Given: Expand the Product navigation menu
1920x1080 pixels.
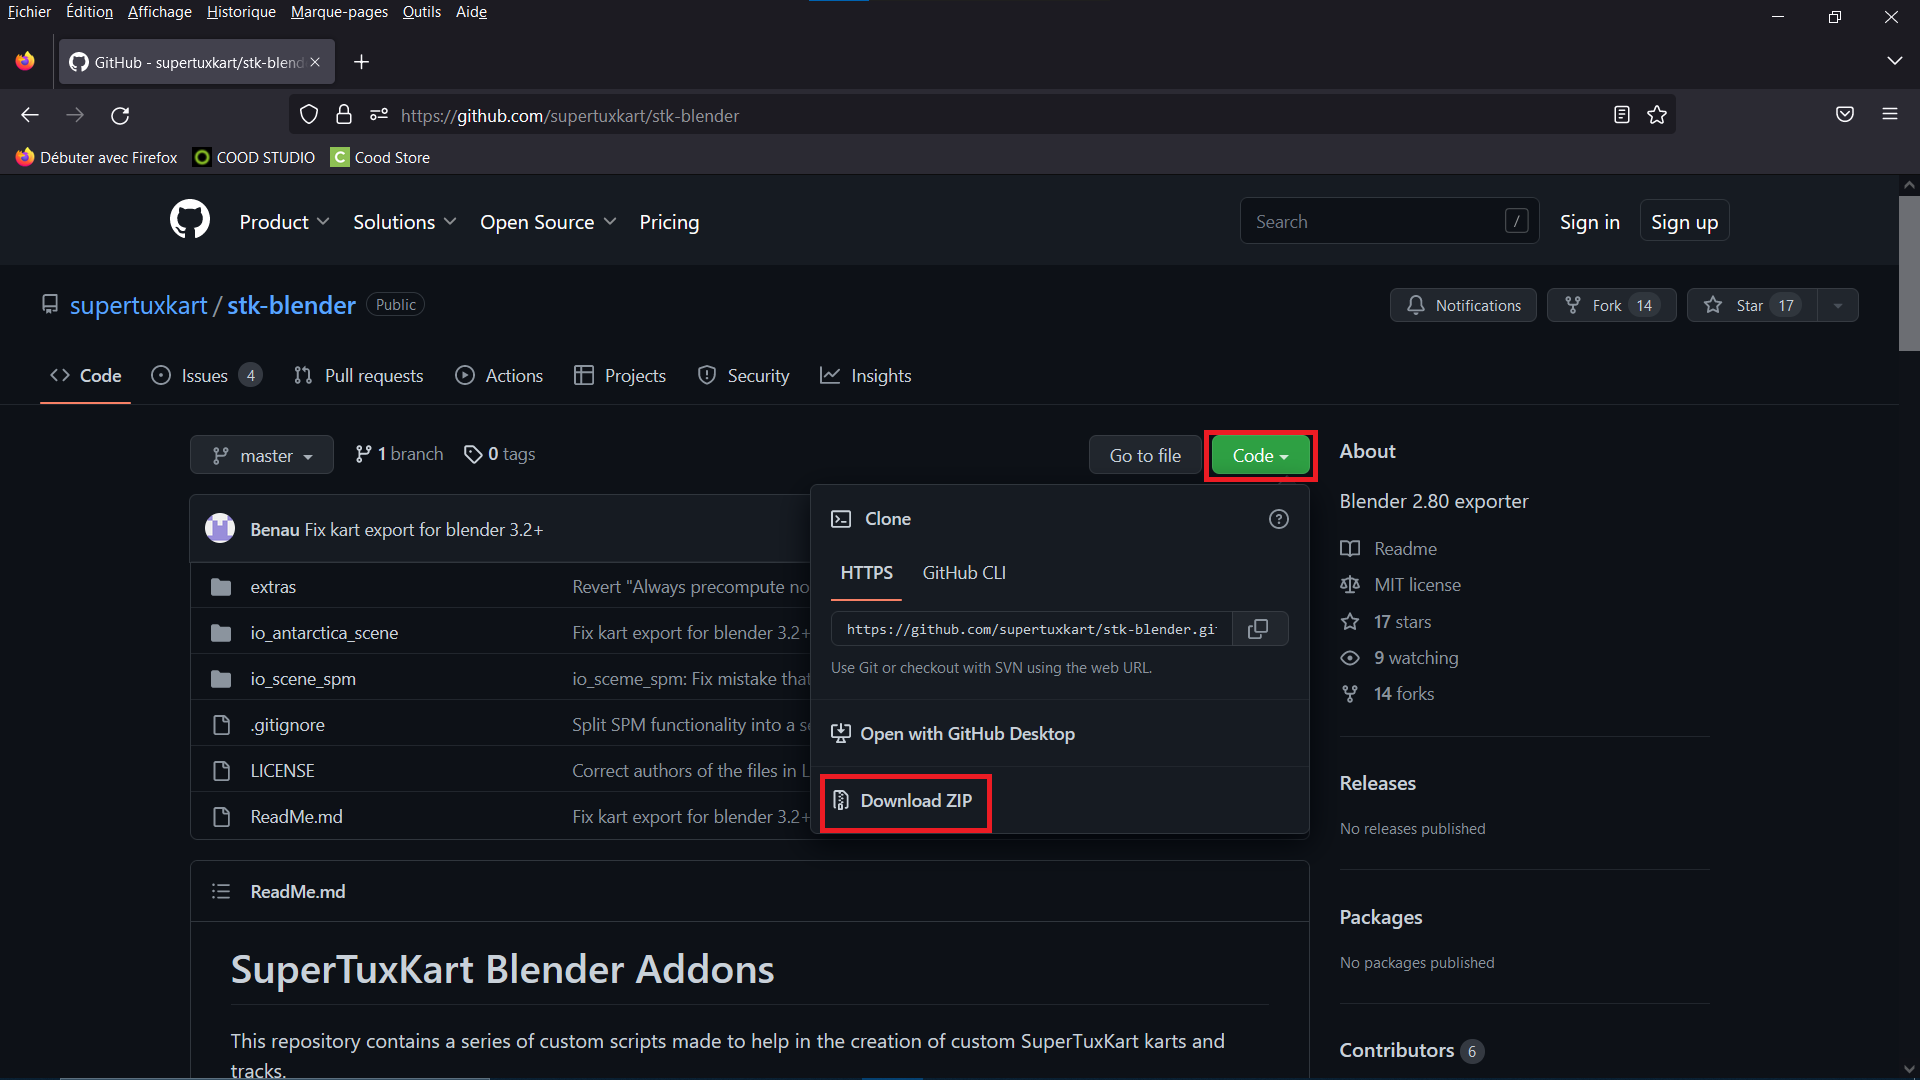Looking at the screenshot, I should (284, 222).
